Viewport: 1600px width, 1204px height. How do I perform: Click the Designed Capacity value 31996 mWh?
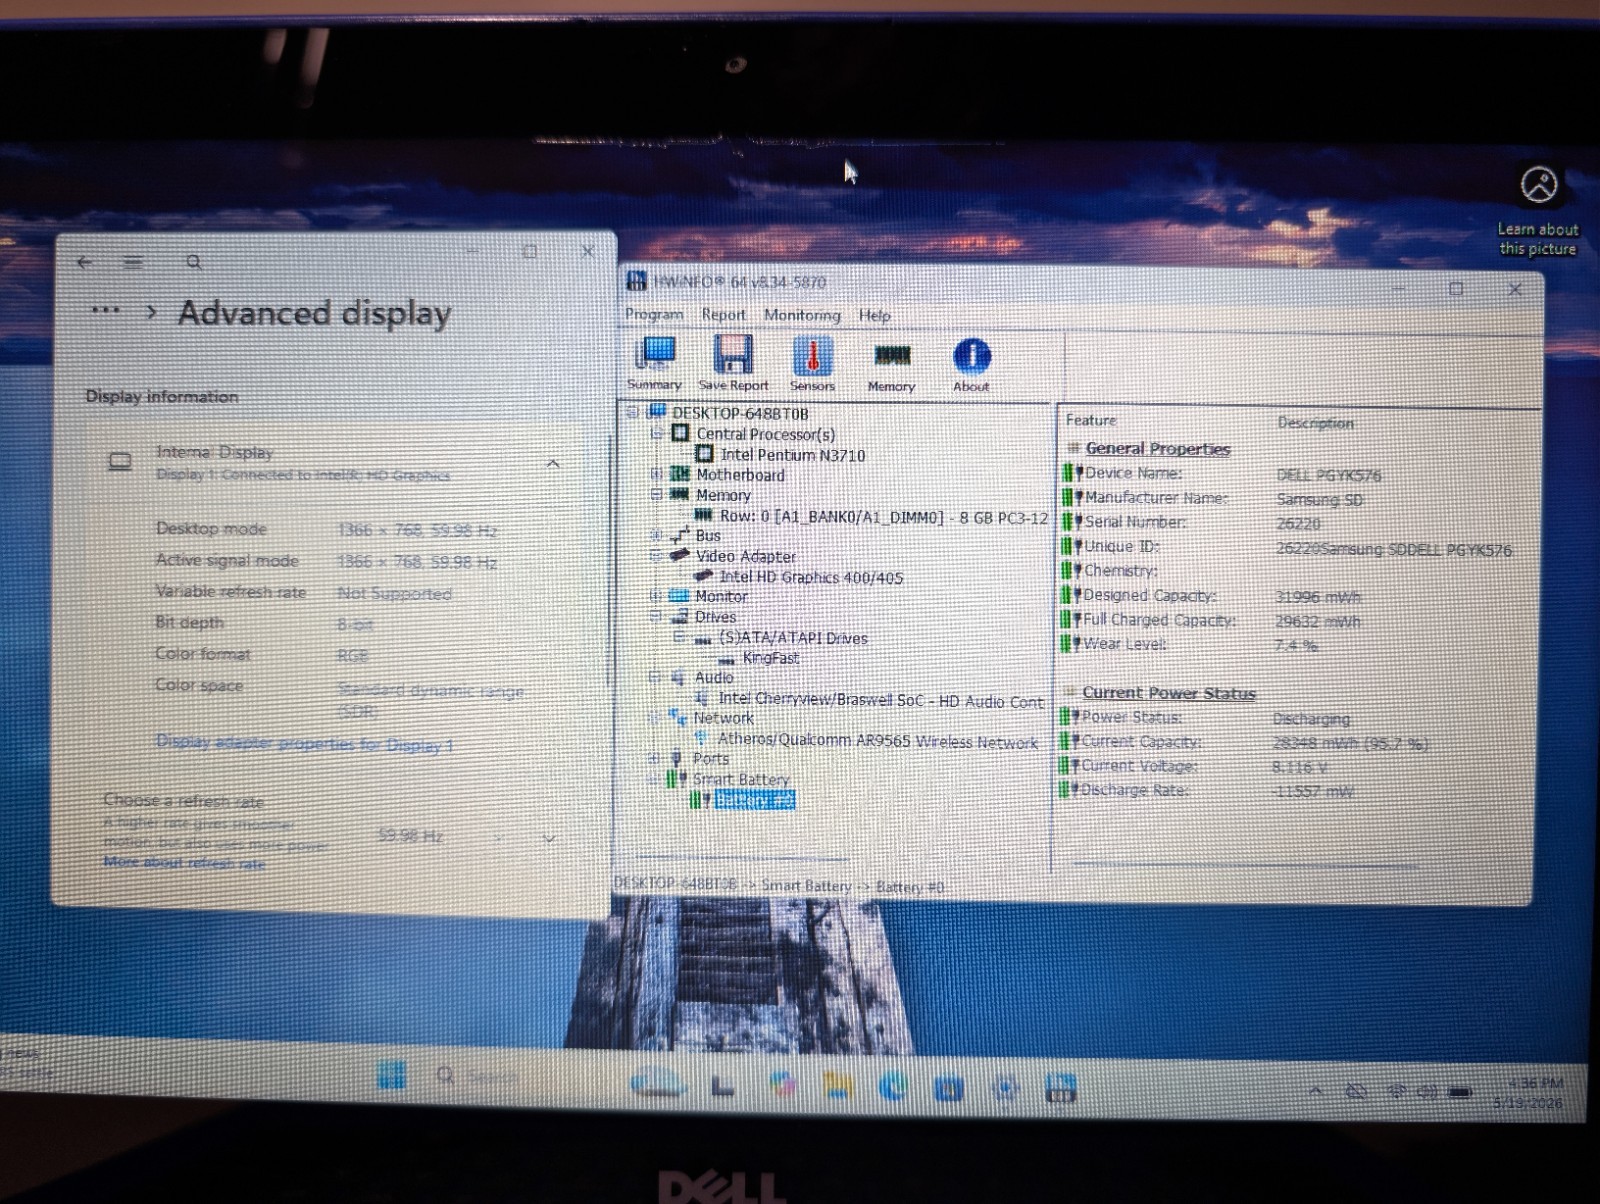[1318, 597]
